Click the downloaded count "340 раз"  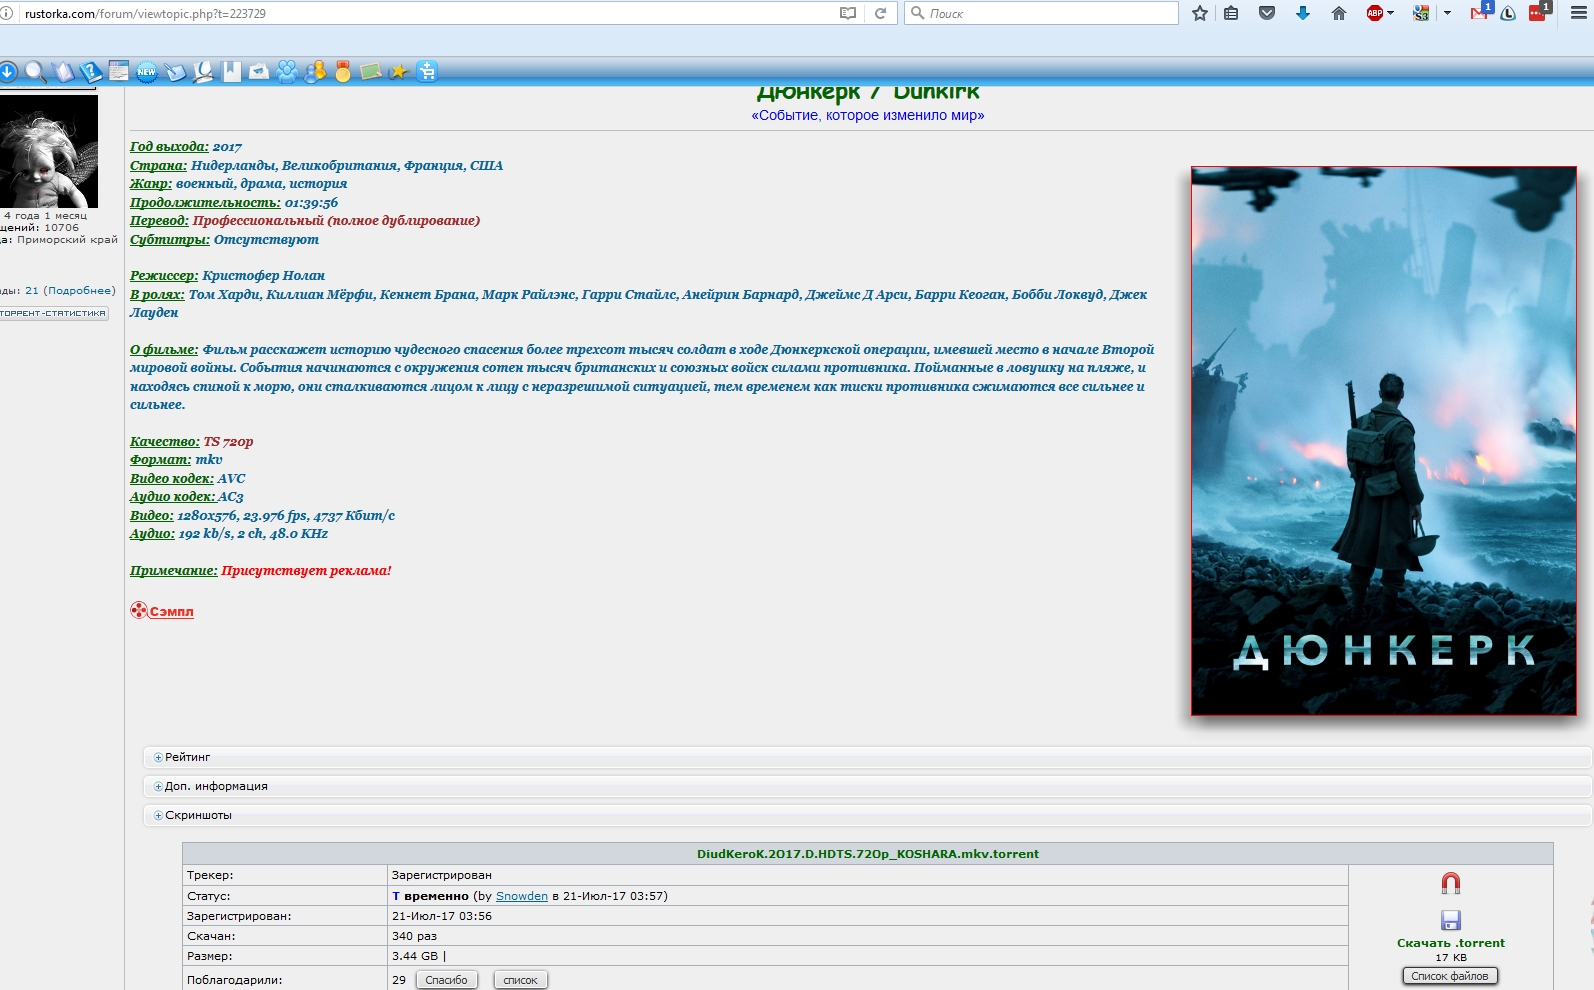point(414,936)
